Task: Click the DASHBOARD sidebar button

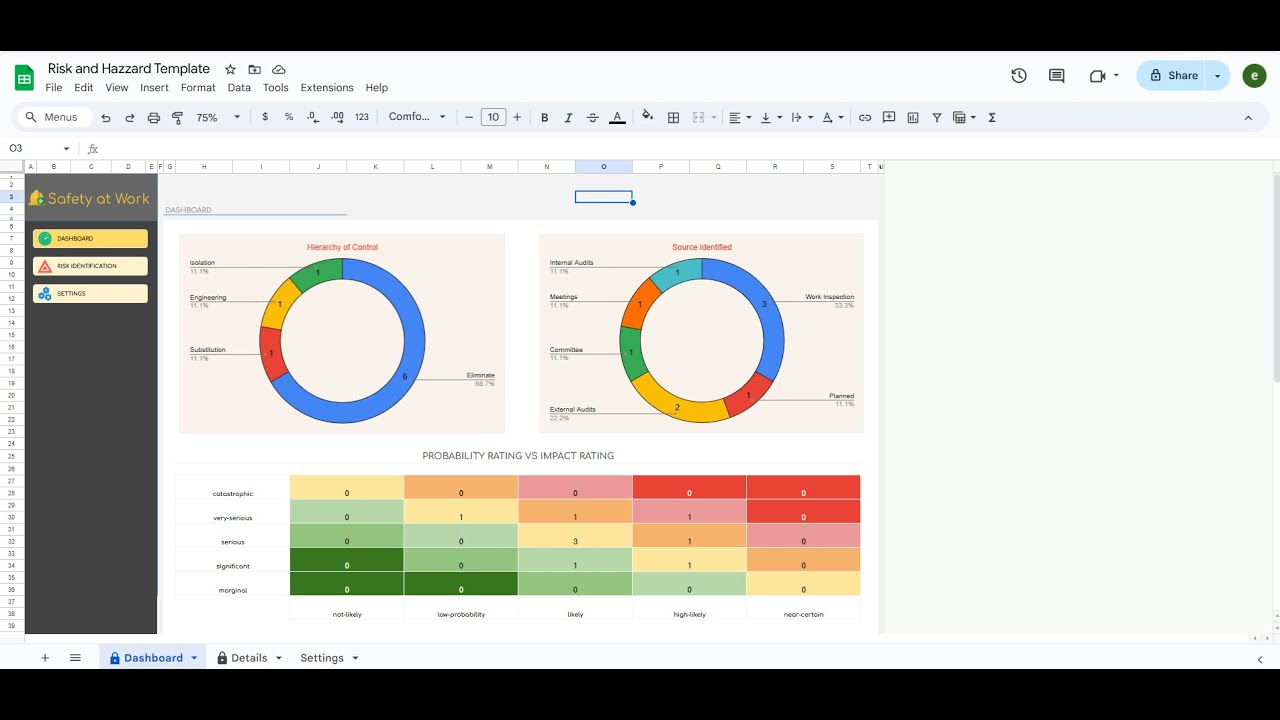Action: coord(90,239)
